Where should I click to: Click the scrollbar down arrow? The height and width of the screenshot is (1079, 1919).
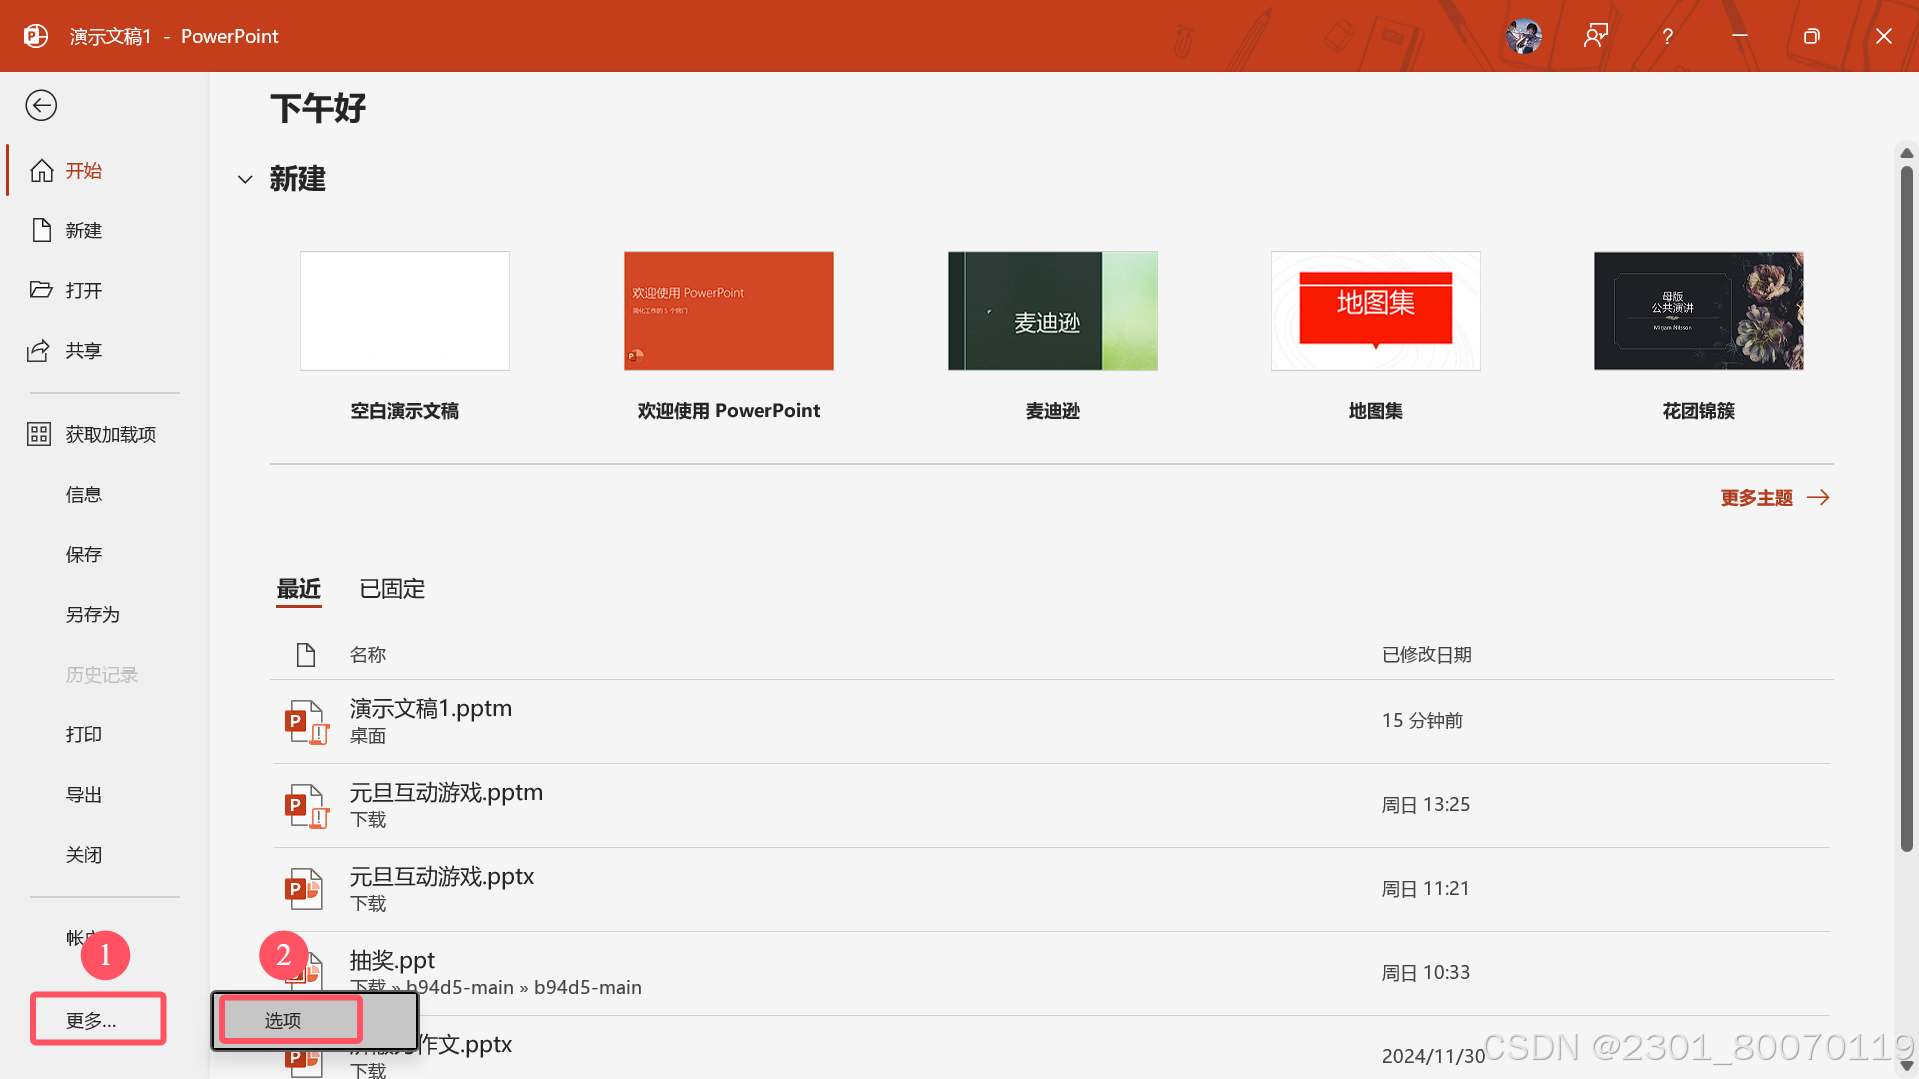[1907, 1066]
